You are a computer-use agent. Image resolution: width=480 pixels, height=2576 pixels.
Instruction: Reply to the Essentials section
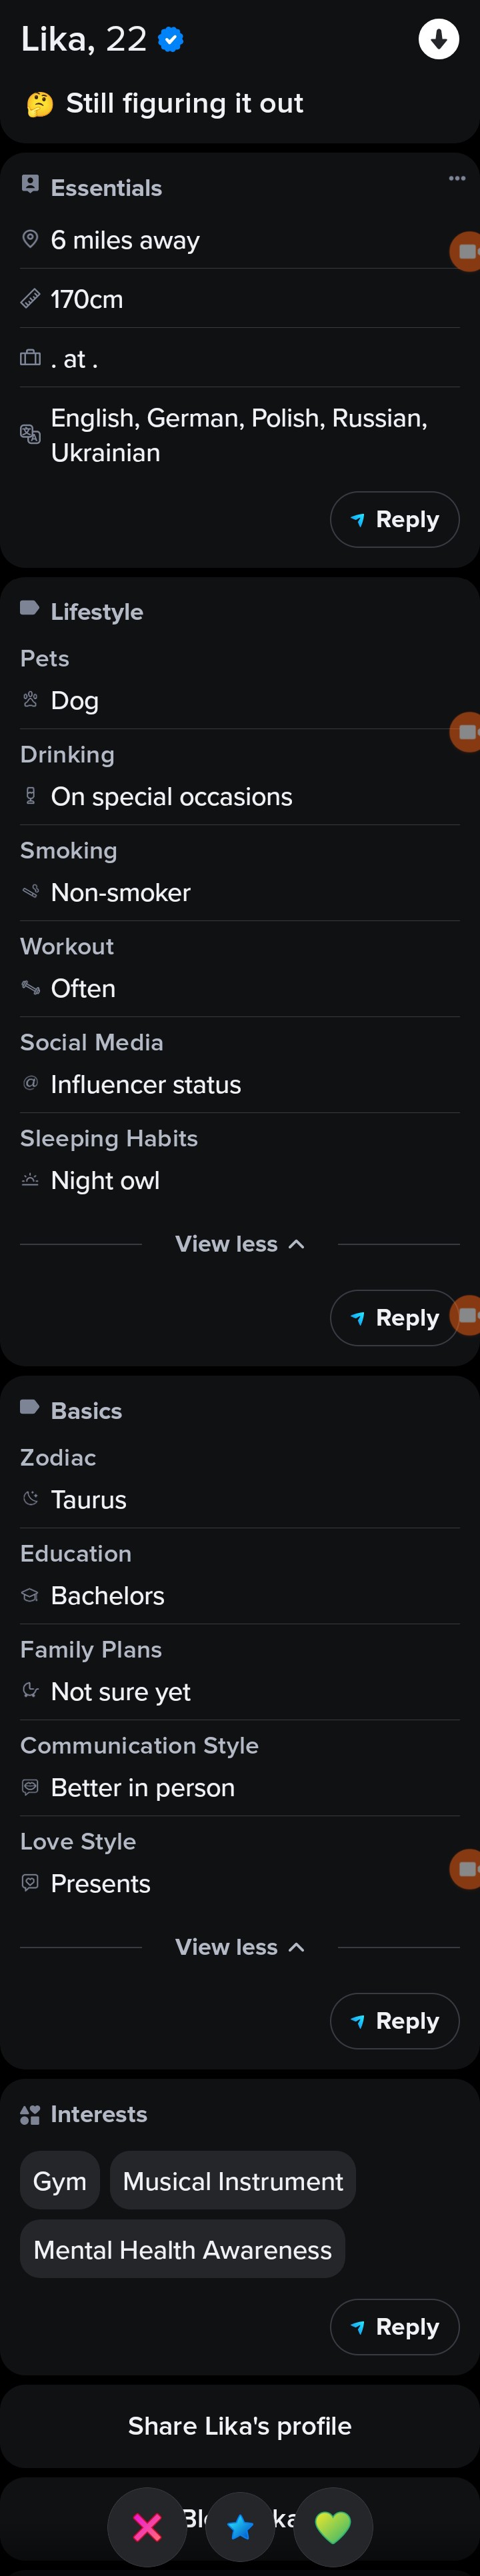[x=395, y=520]
